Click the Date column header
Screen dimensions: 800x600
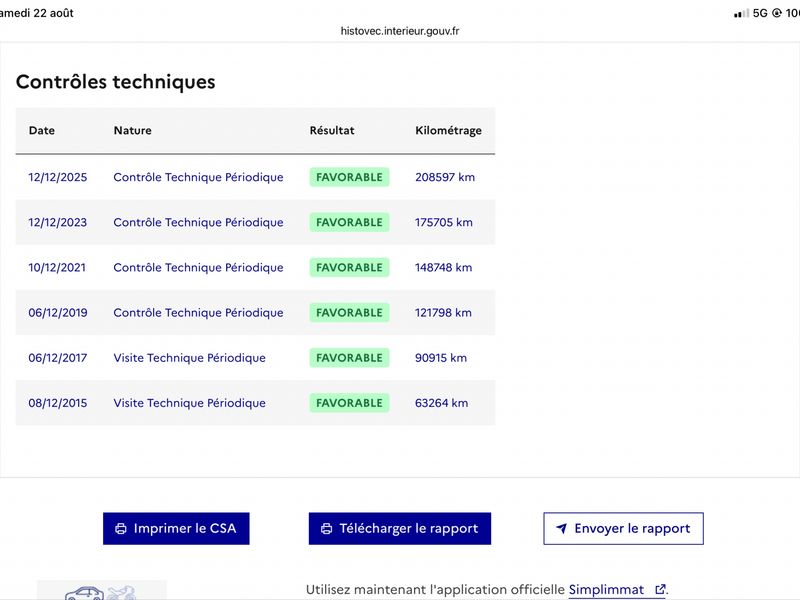[42, 131]
